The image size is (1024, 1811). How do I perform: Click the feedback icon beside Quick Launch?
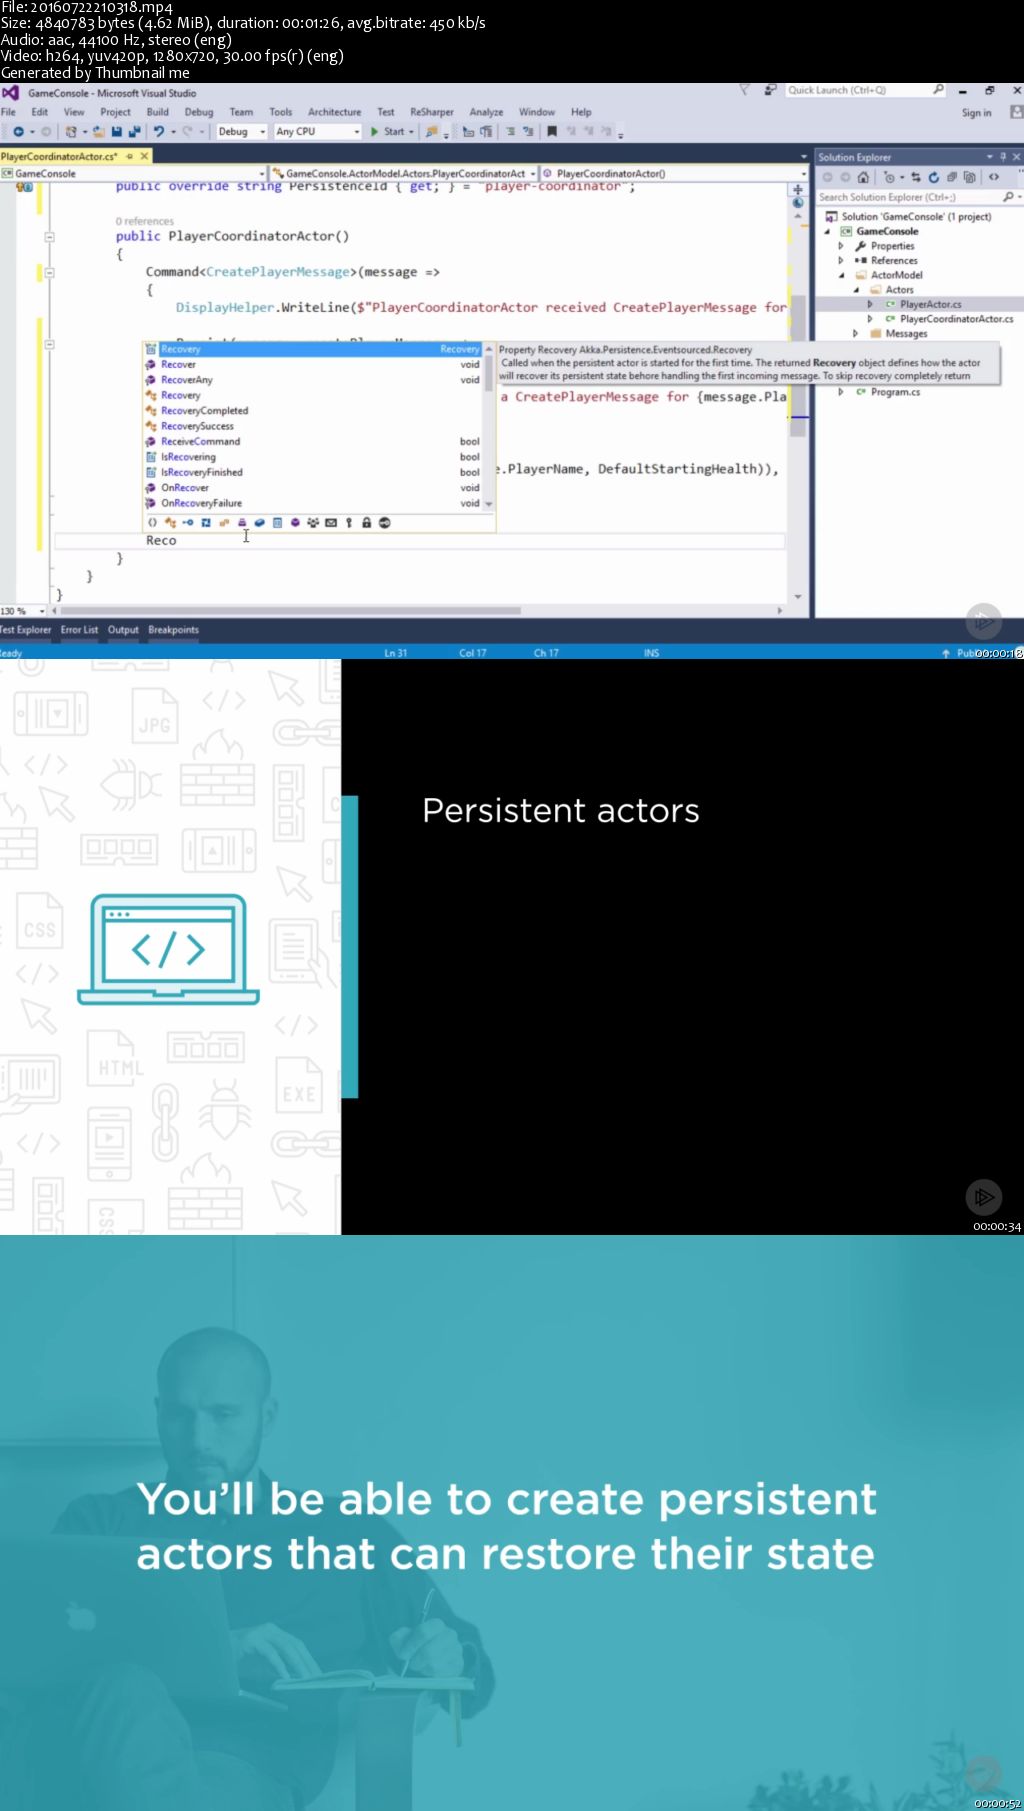click(x=770, y=90)
